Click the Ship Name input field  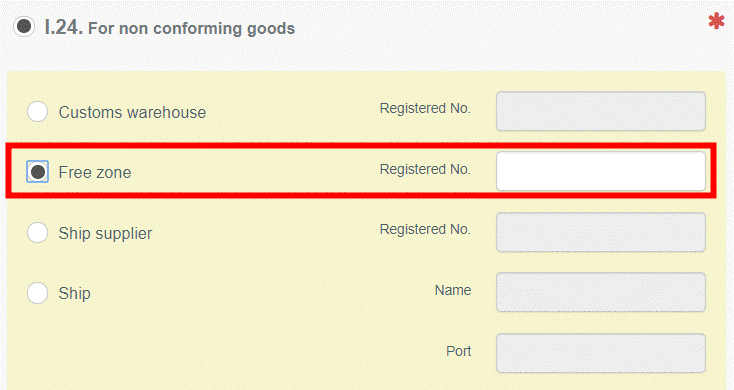[x=601, y=292]
